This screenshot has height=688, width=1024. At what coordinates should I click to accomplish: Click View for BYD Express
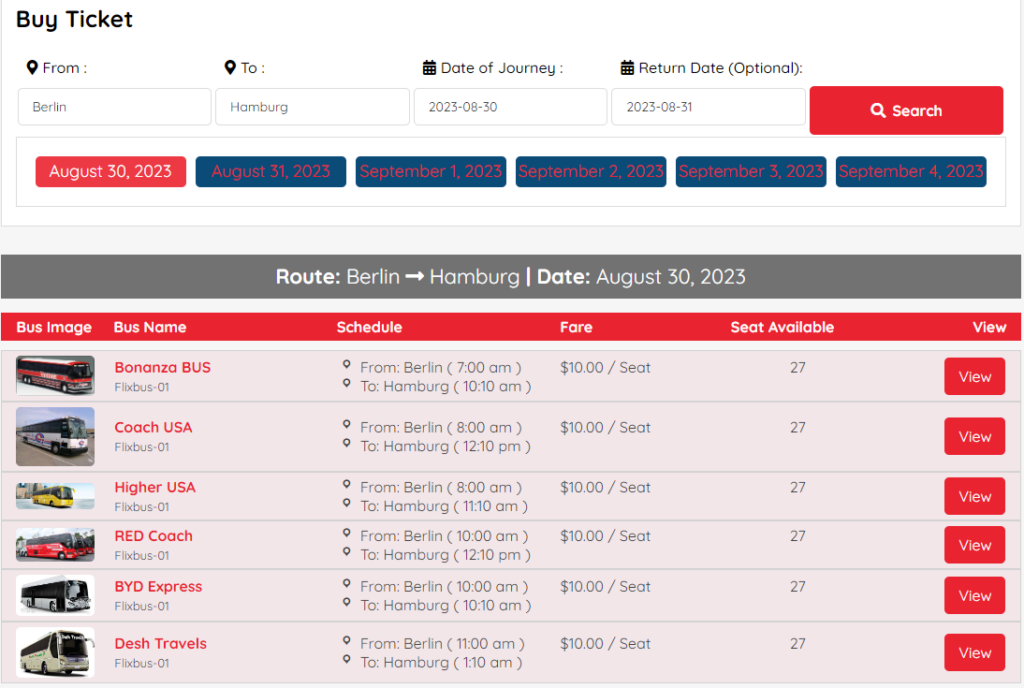[974, 595]
